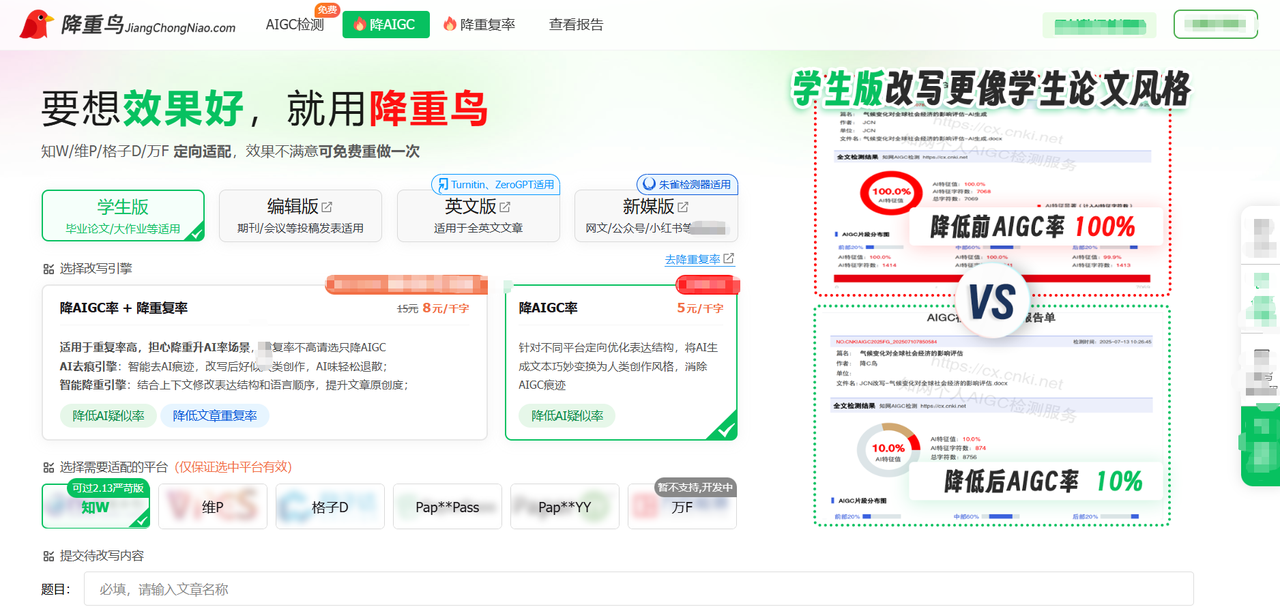Open the 降低后AIGC率 10% report image
The image size is (1280, 607).
click(x=992, y=415)
